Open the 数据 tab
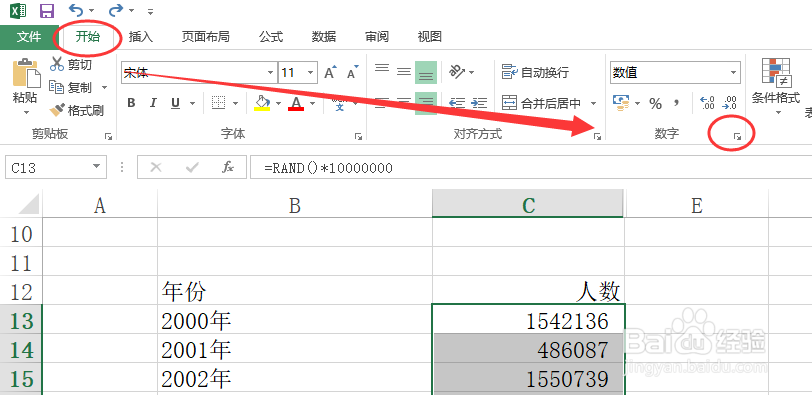The height and width of the screenshot is (395, 812). click(x=324, y=37)
